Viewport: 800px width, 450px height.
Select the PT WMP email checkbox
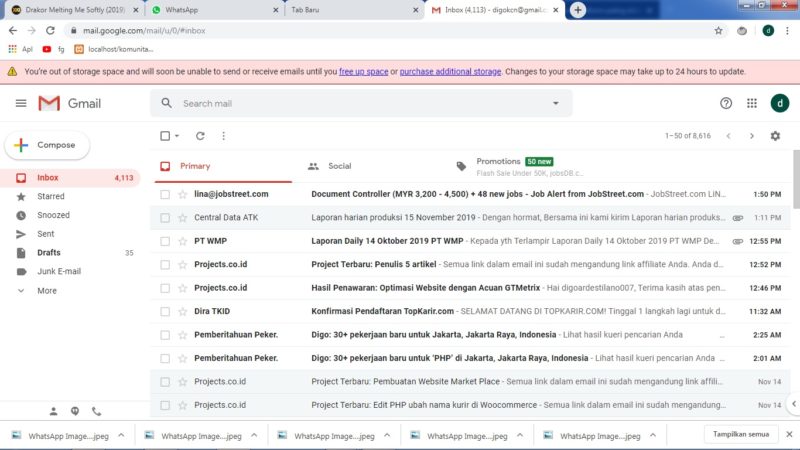(165, 241)
